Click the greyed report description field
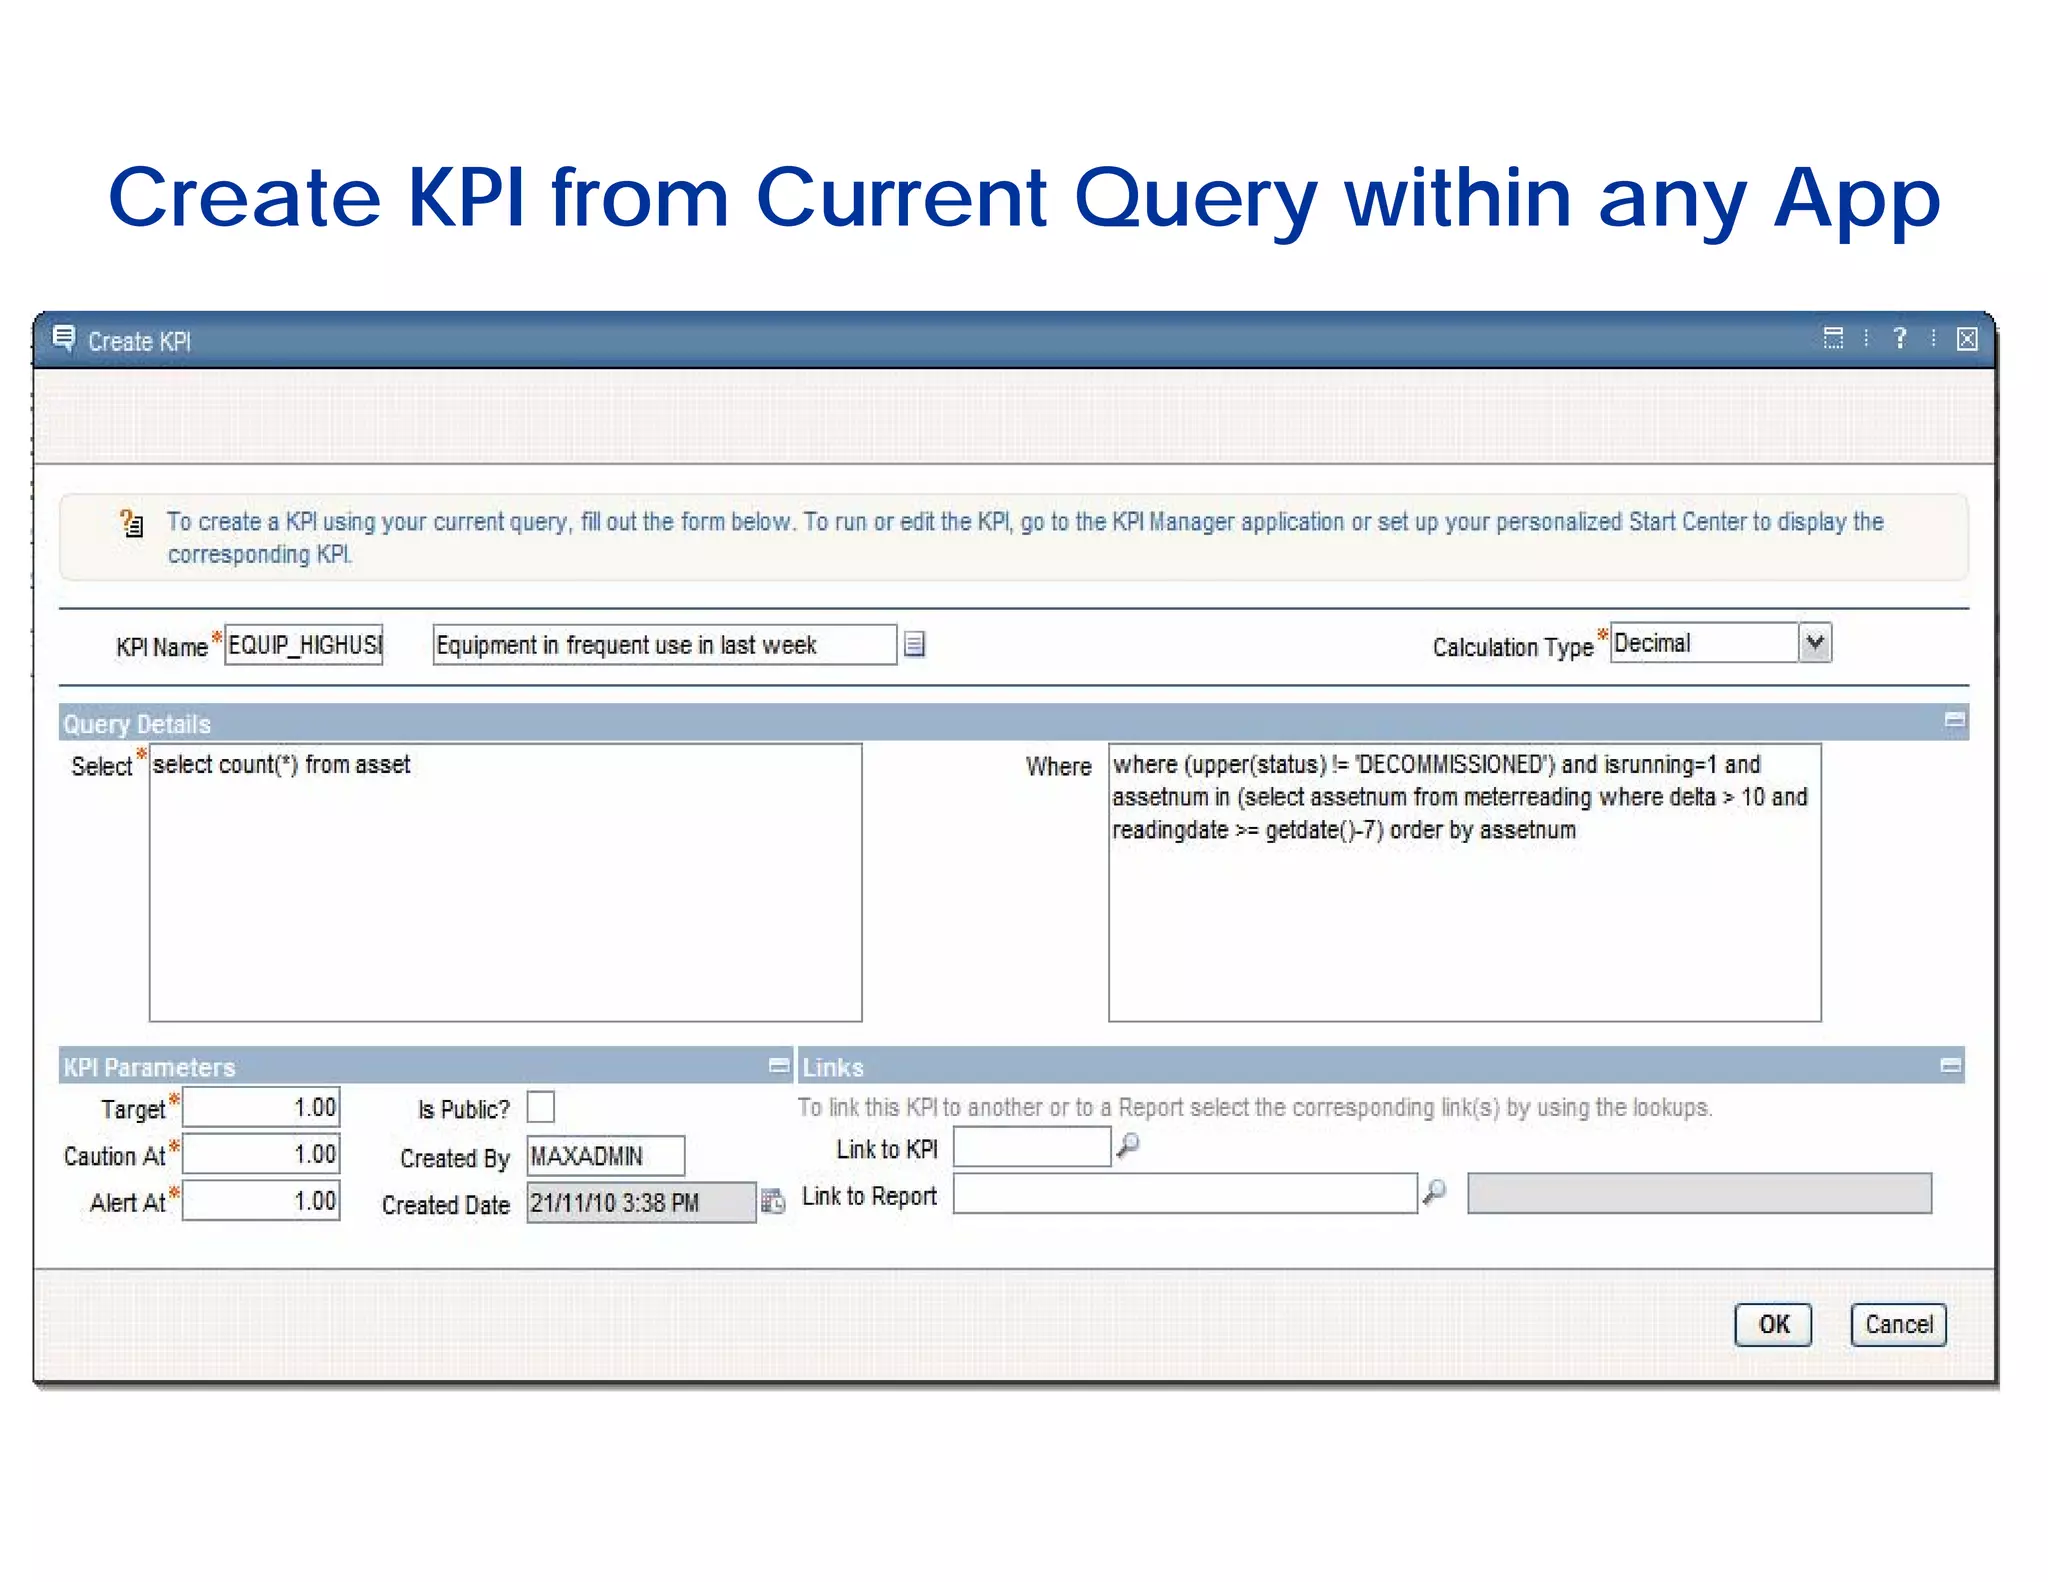Screen dimensions: 2048x1582 1699,1193
